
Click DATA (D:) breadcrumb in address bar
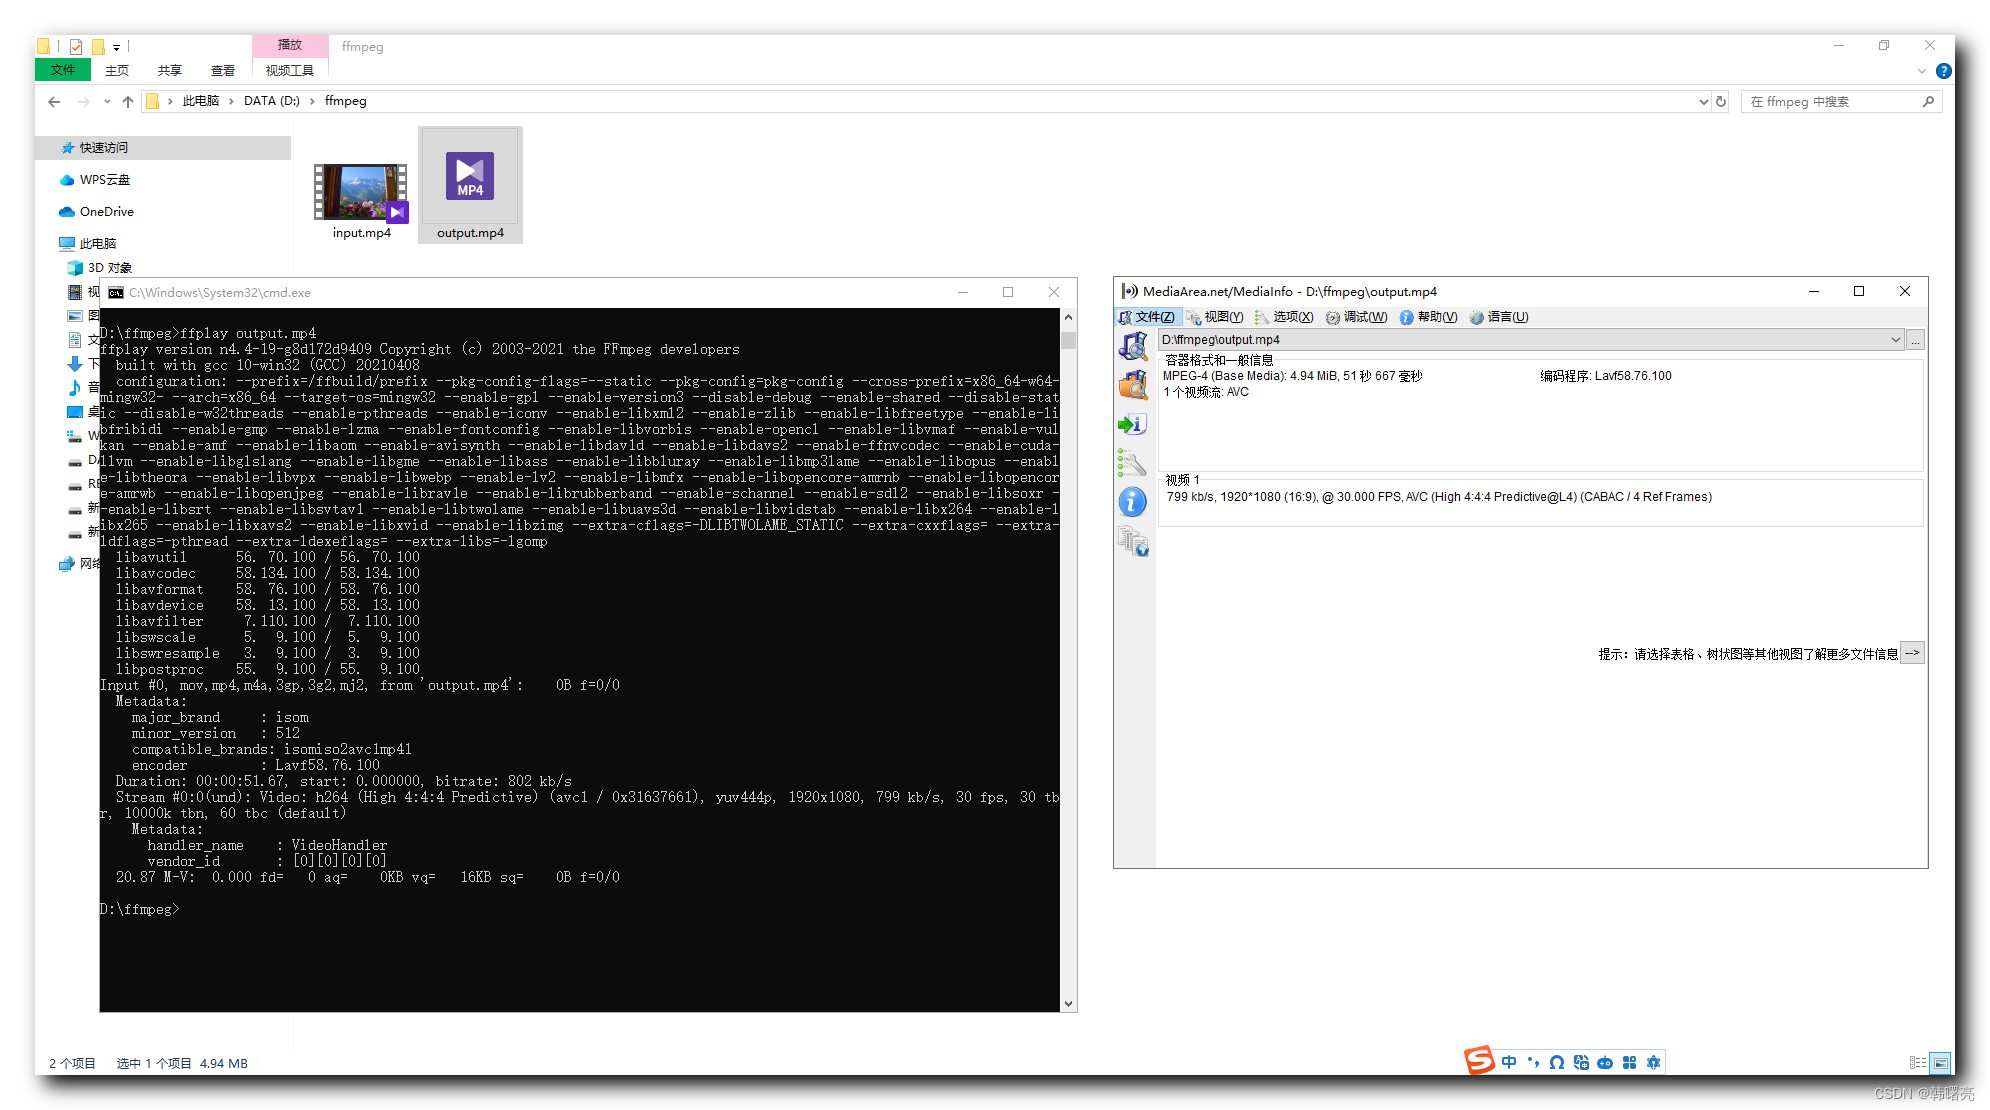pyautogui.click(x=272, y=101)
